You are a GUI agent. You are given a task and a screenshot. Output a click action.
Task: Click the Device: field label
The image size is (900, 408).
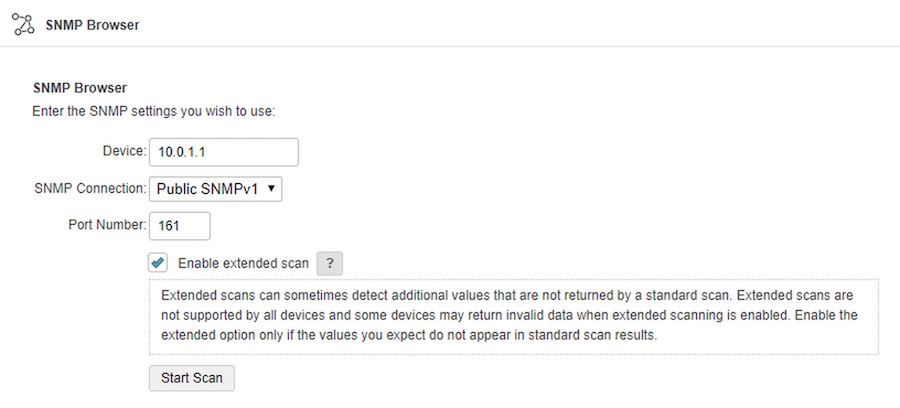pos(125,151)
